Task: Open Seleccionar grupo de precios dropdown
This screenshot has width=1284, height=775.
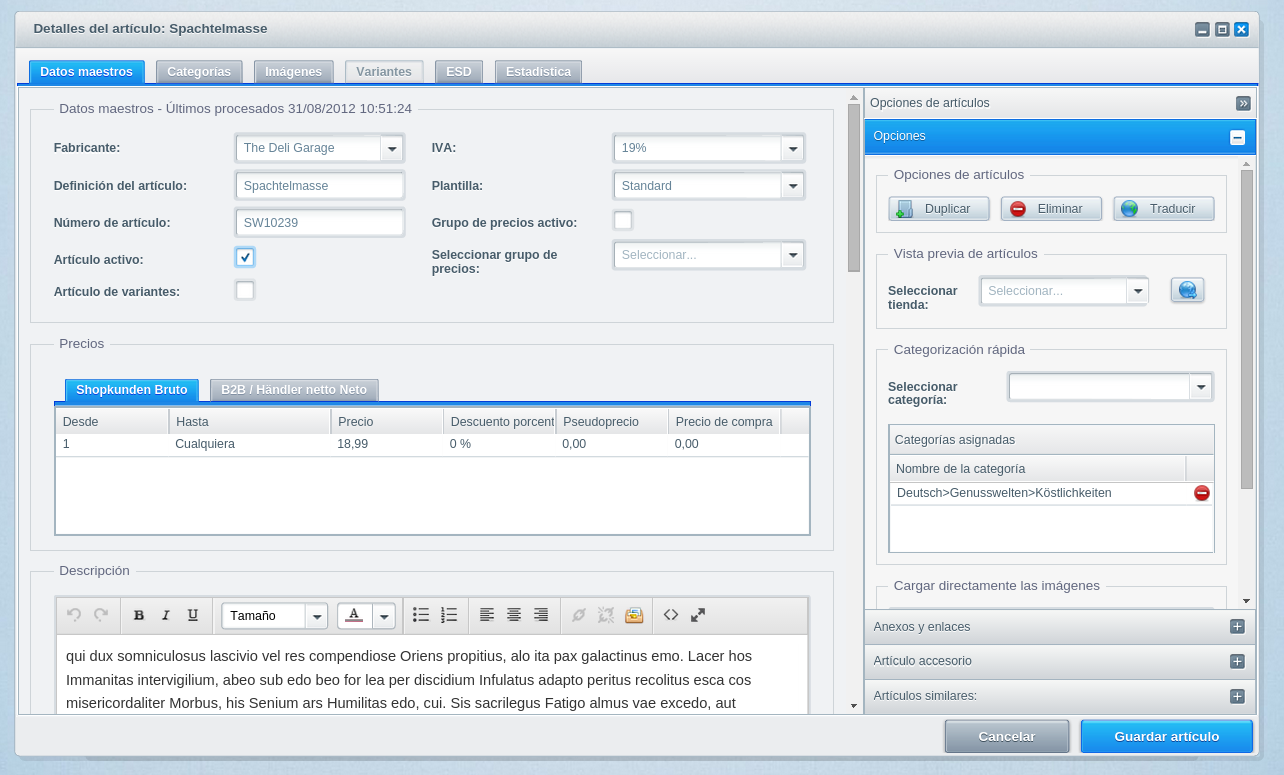Action: click(x=792, y=255)
